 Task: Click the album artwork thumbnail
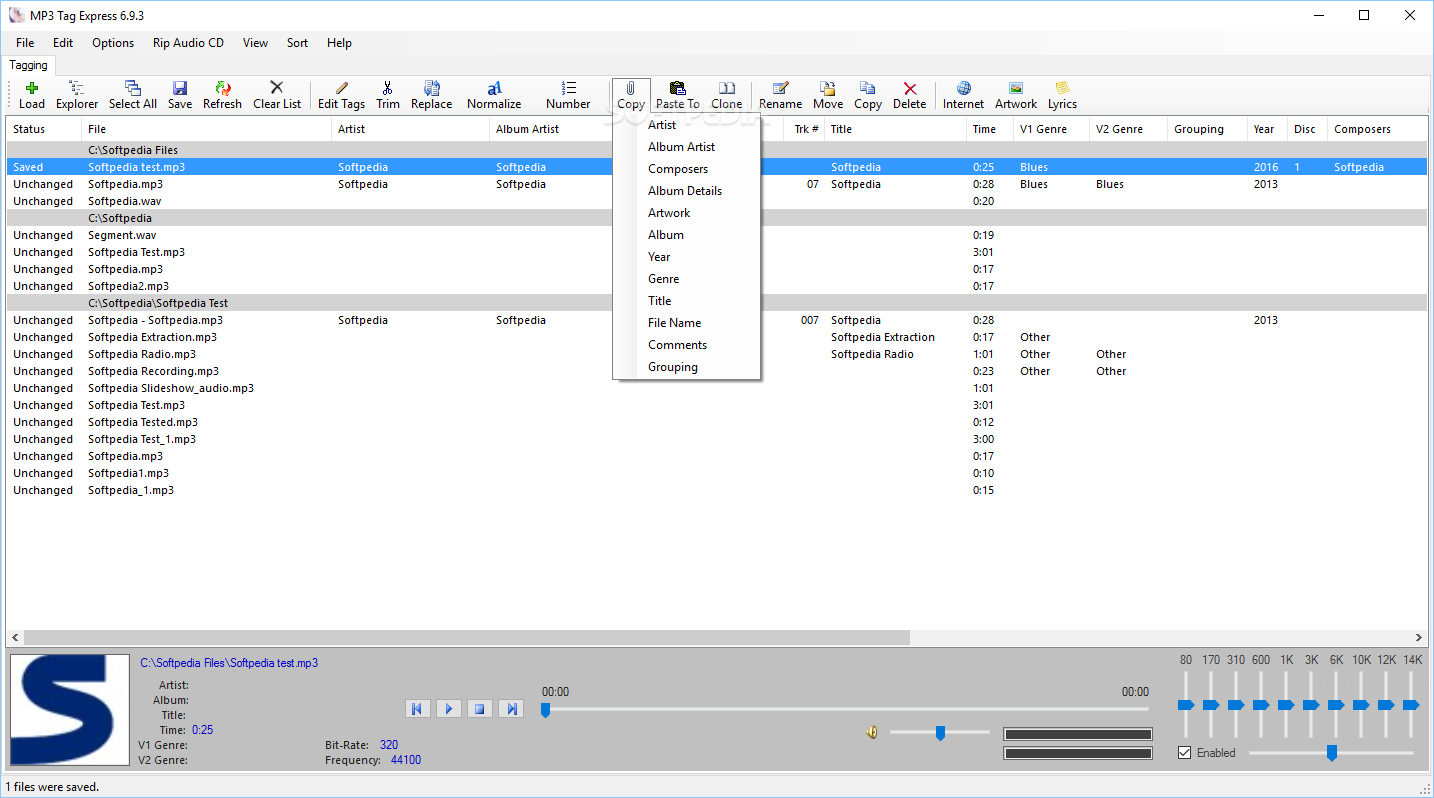(69, 711)
